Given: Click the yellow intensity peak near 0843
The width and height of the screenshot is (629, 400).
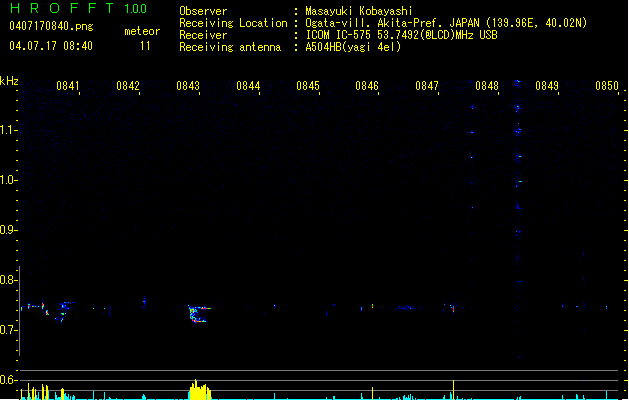Looking at the screenshot, I should [x=199, y=390].
